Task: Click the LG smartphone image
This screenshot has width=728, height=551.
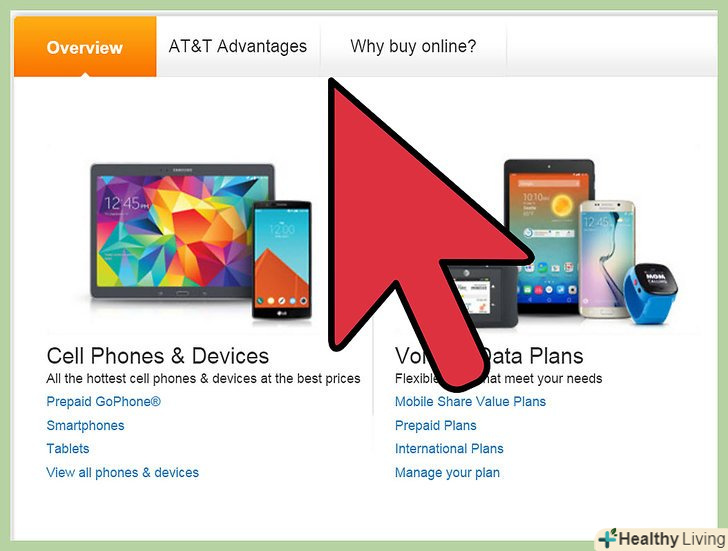Action: coord(282,260)
